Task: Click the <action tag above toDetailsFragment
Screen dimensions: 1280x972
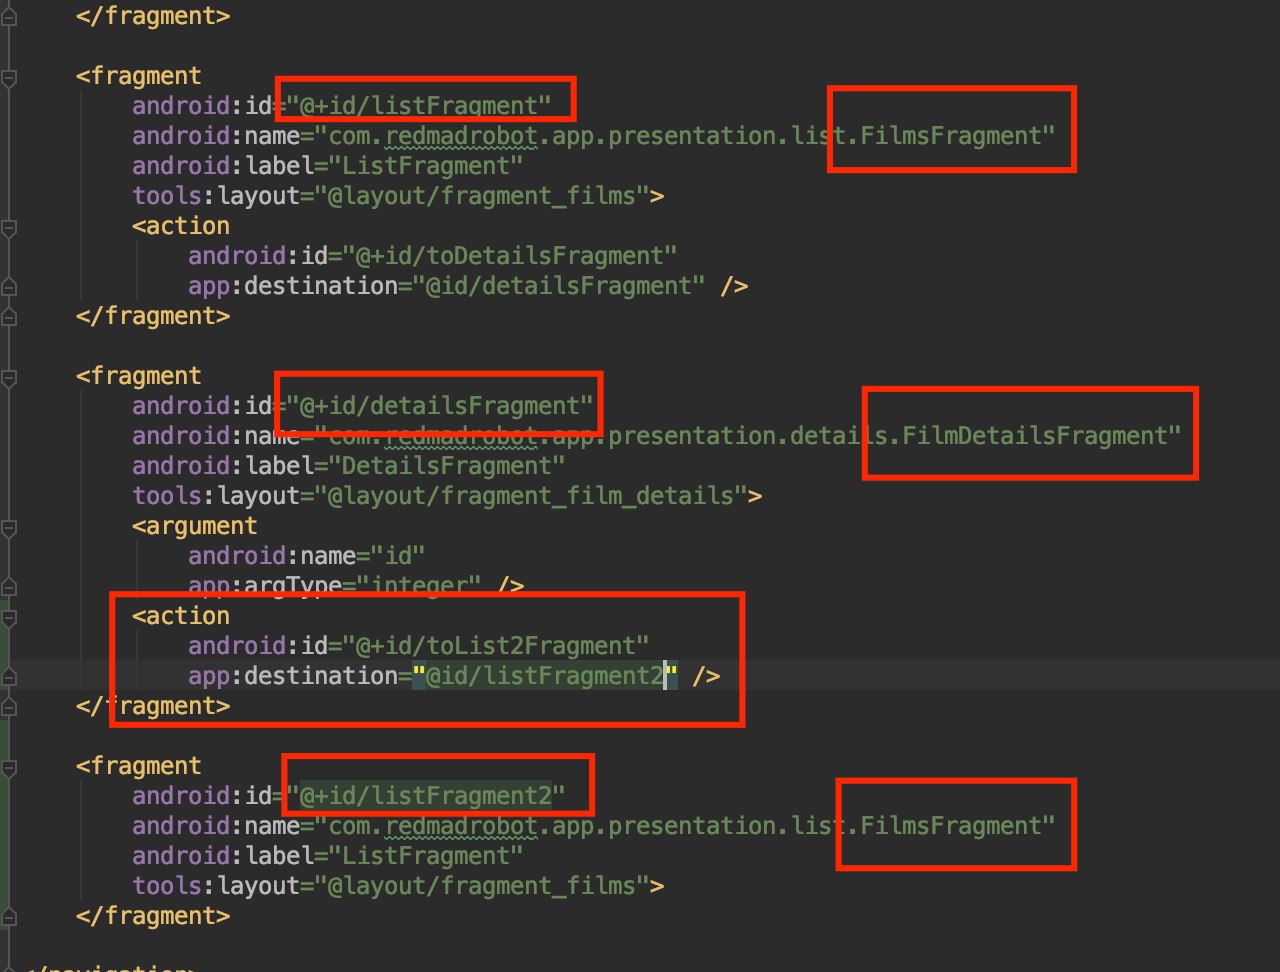Action: point(180,226)
